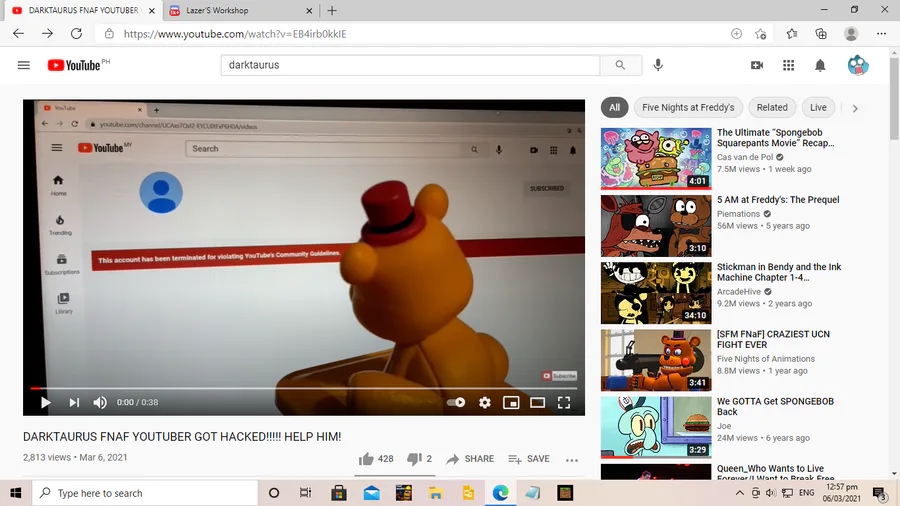
Task: Switch to the Lazer'S Workshop tab
Action: [240, 10]
